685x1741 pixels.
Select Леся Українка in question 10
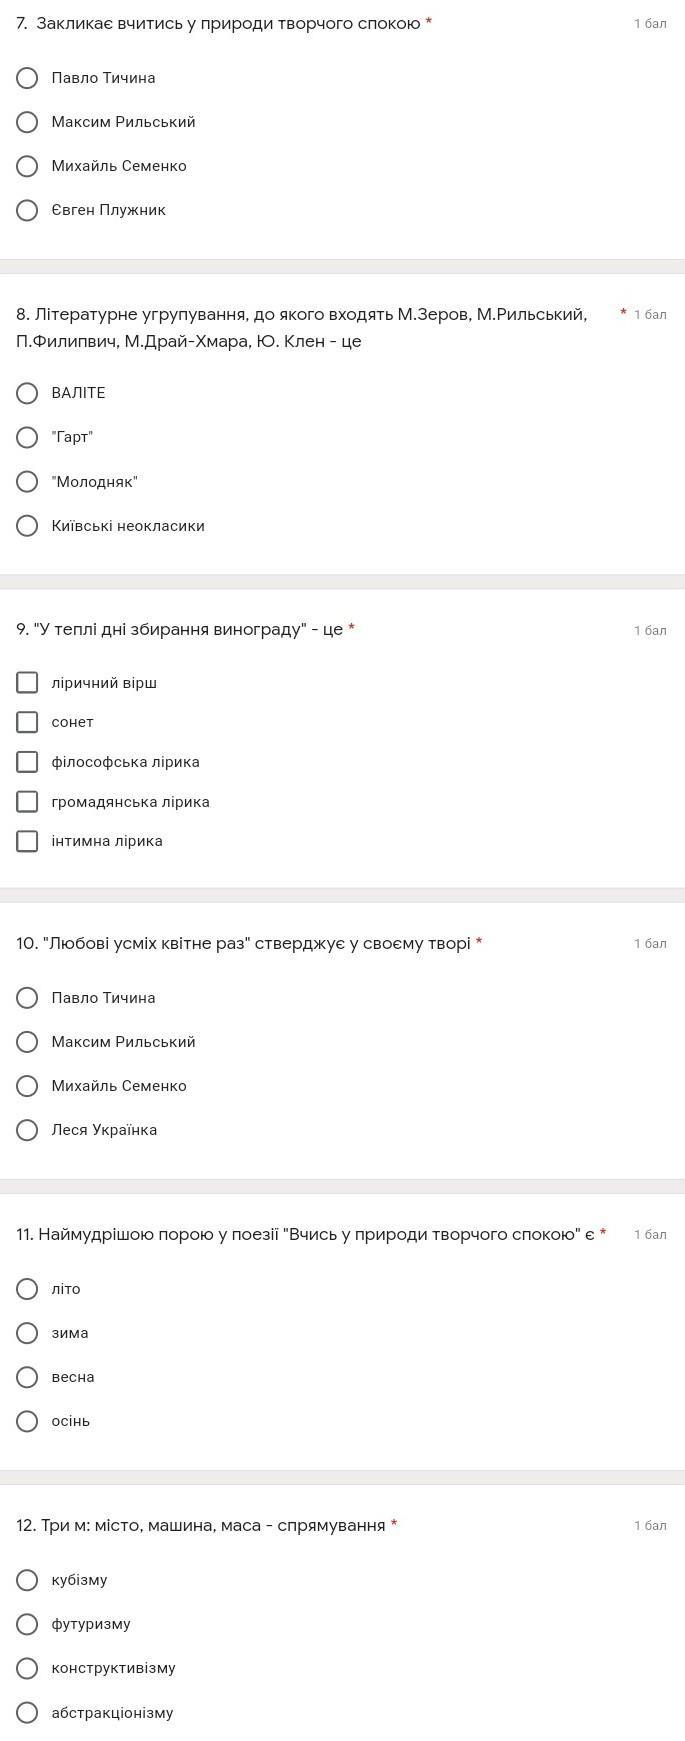[27, 1130]
